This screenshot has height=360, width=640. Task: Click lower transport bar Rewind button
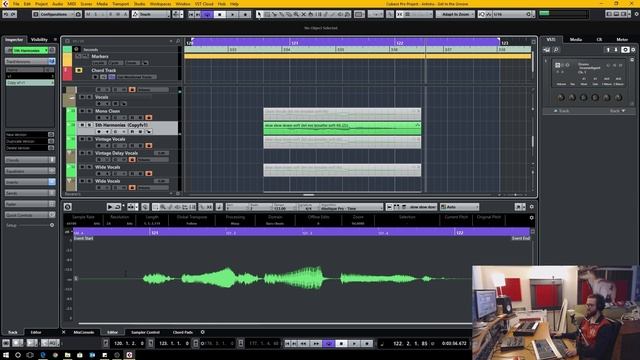[303, 344]
